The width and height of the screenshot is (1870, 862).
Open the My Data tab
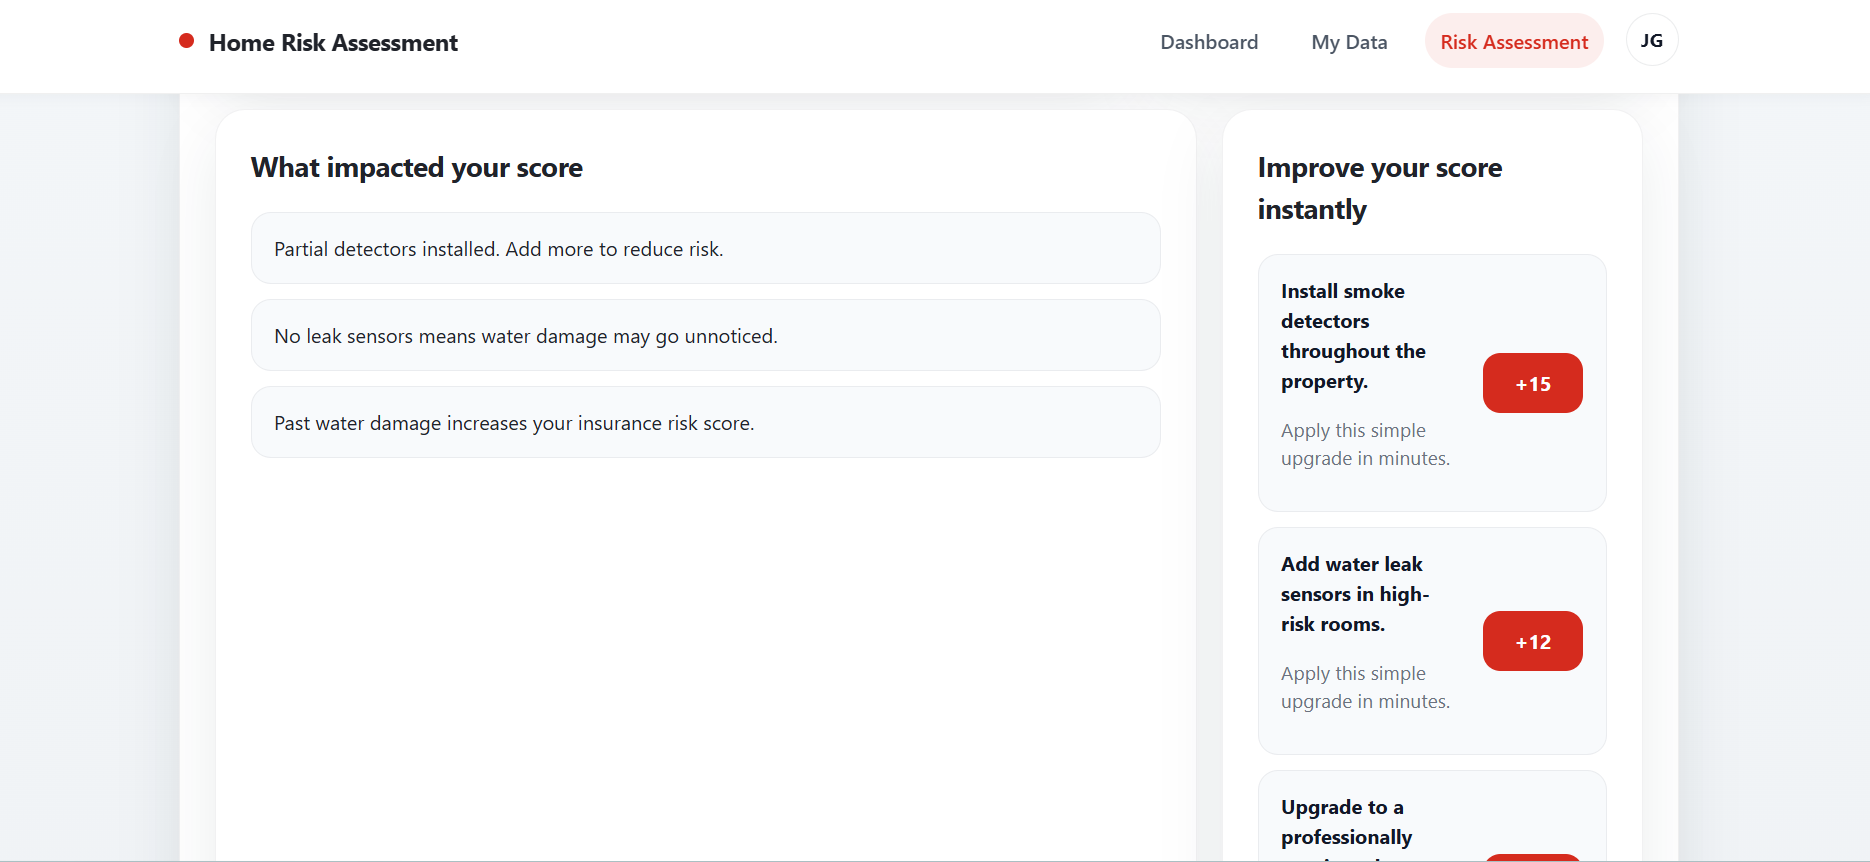click(x=1349, y=42)
